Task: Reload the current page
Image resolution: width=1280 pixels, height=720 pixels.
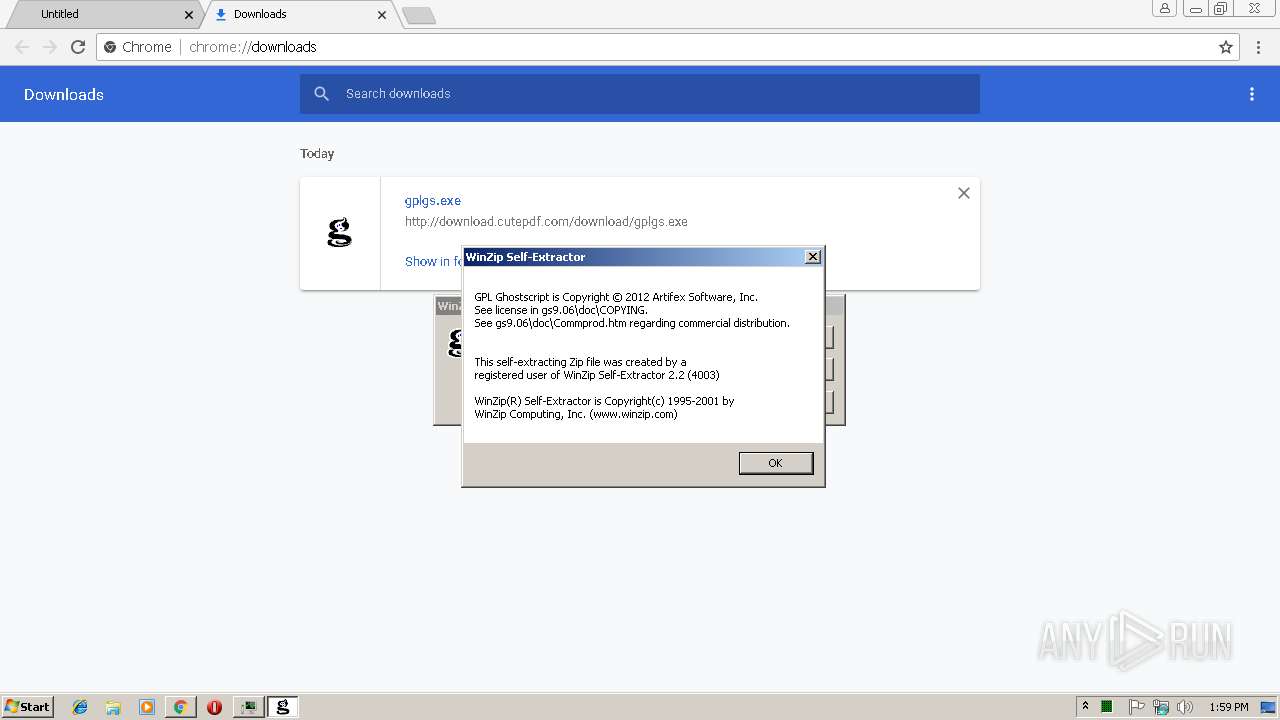Action: pos(78,47)
